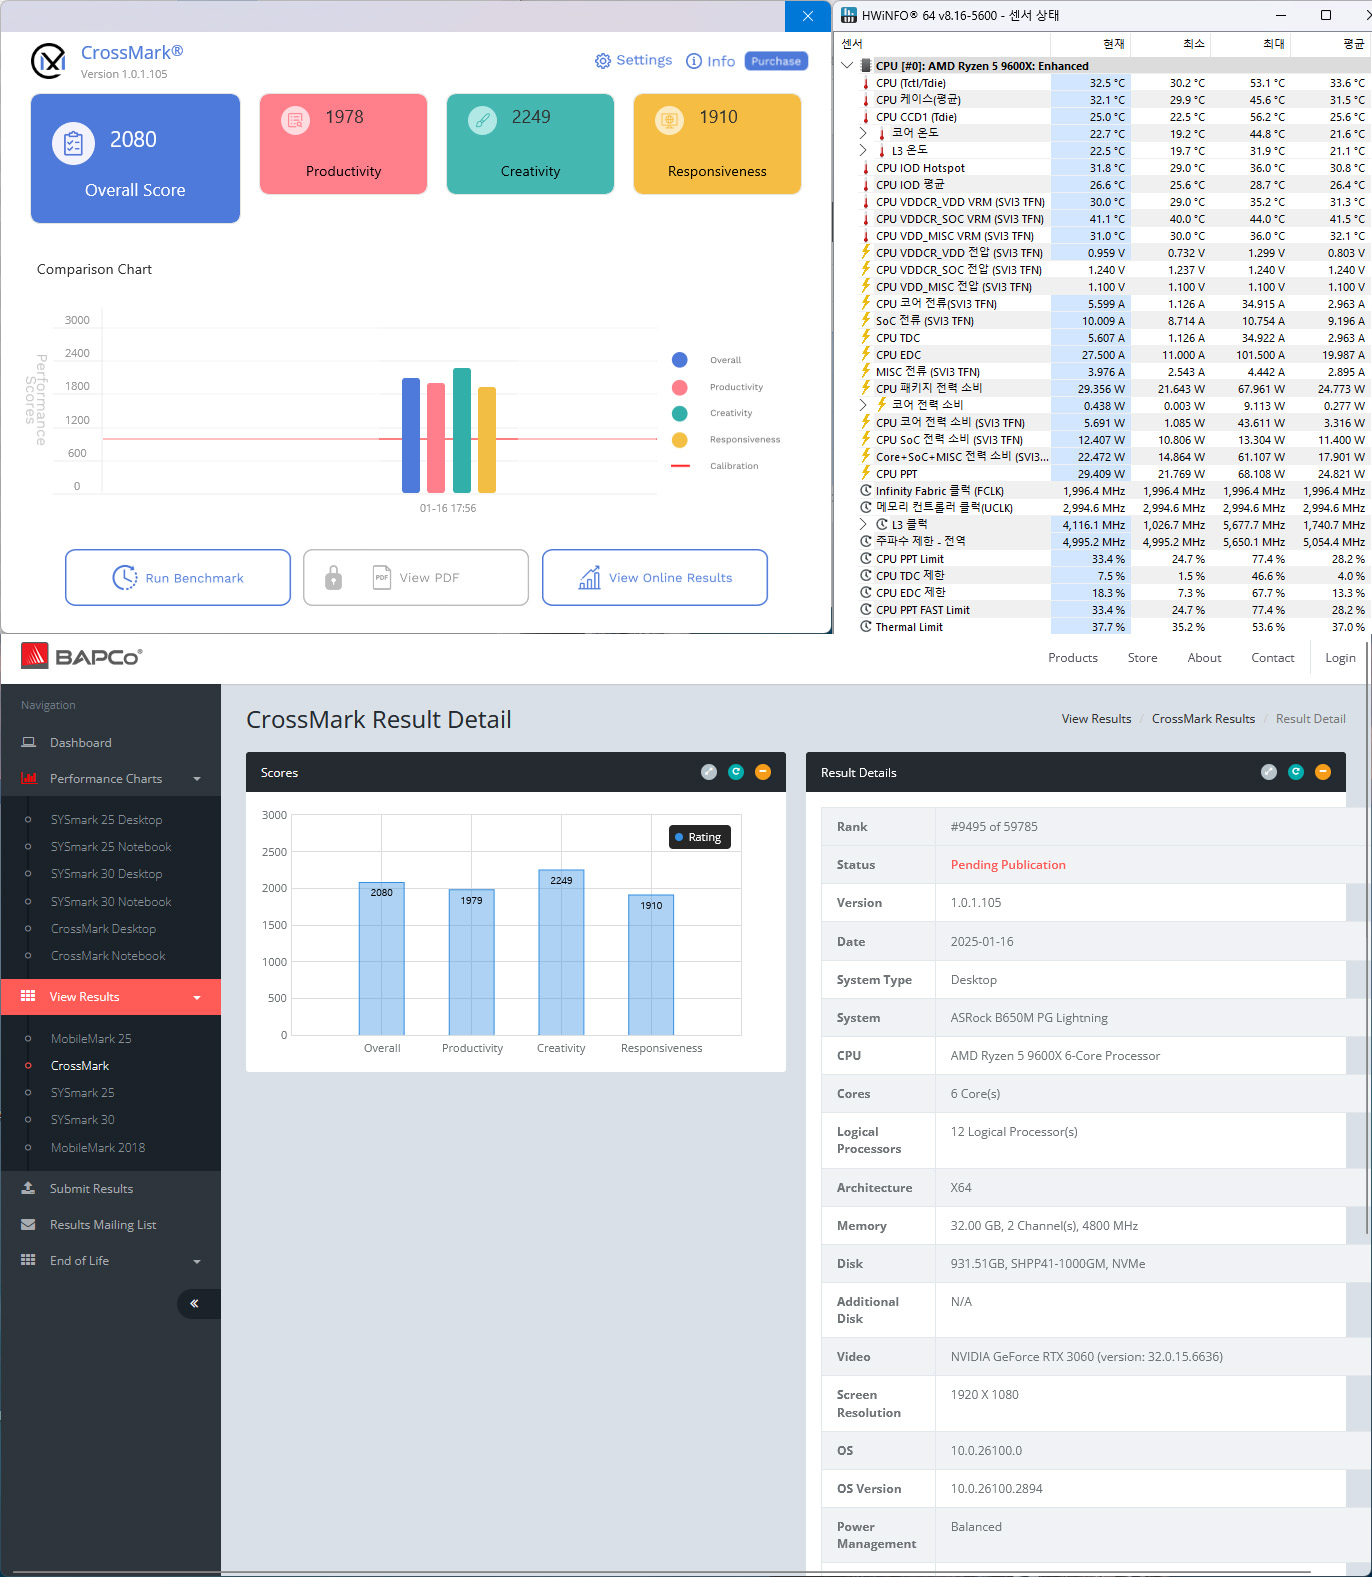Click HWiNFO 센서 column header
This screenshot has height=1577, width=1372.
coord(942,44)
